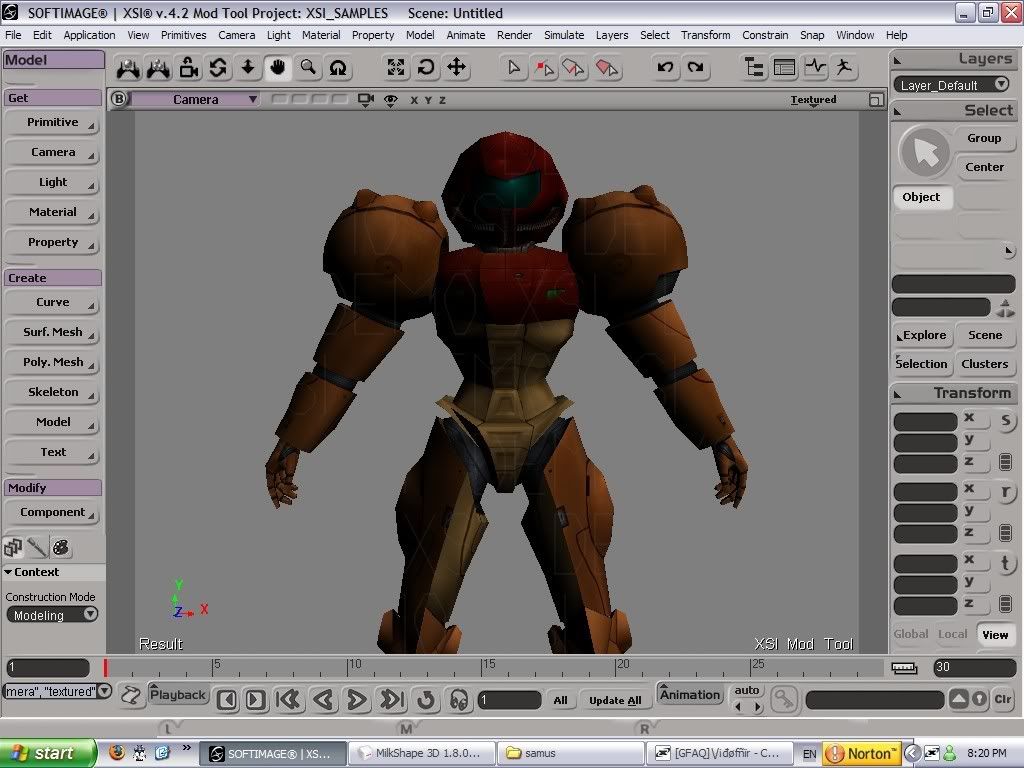1024x768 pixels.
Task: Select the four-arrow move tool
Action: 456,67
